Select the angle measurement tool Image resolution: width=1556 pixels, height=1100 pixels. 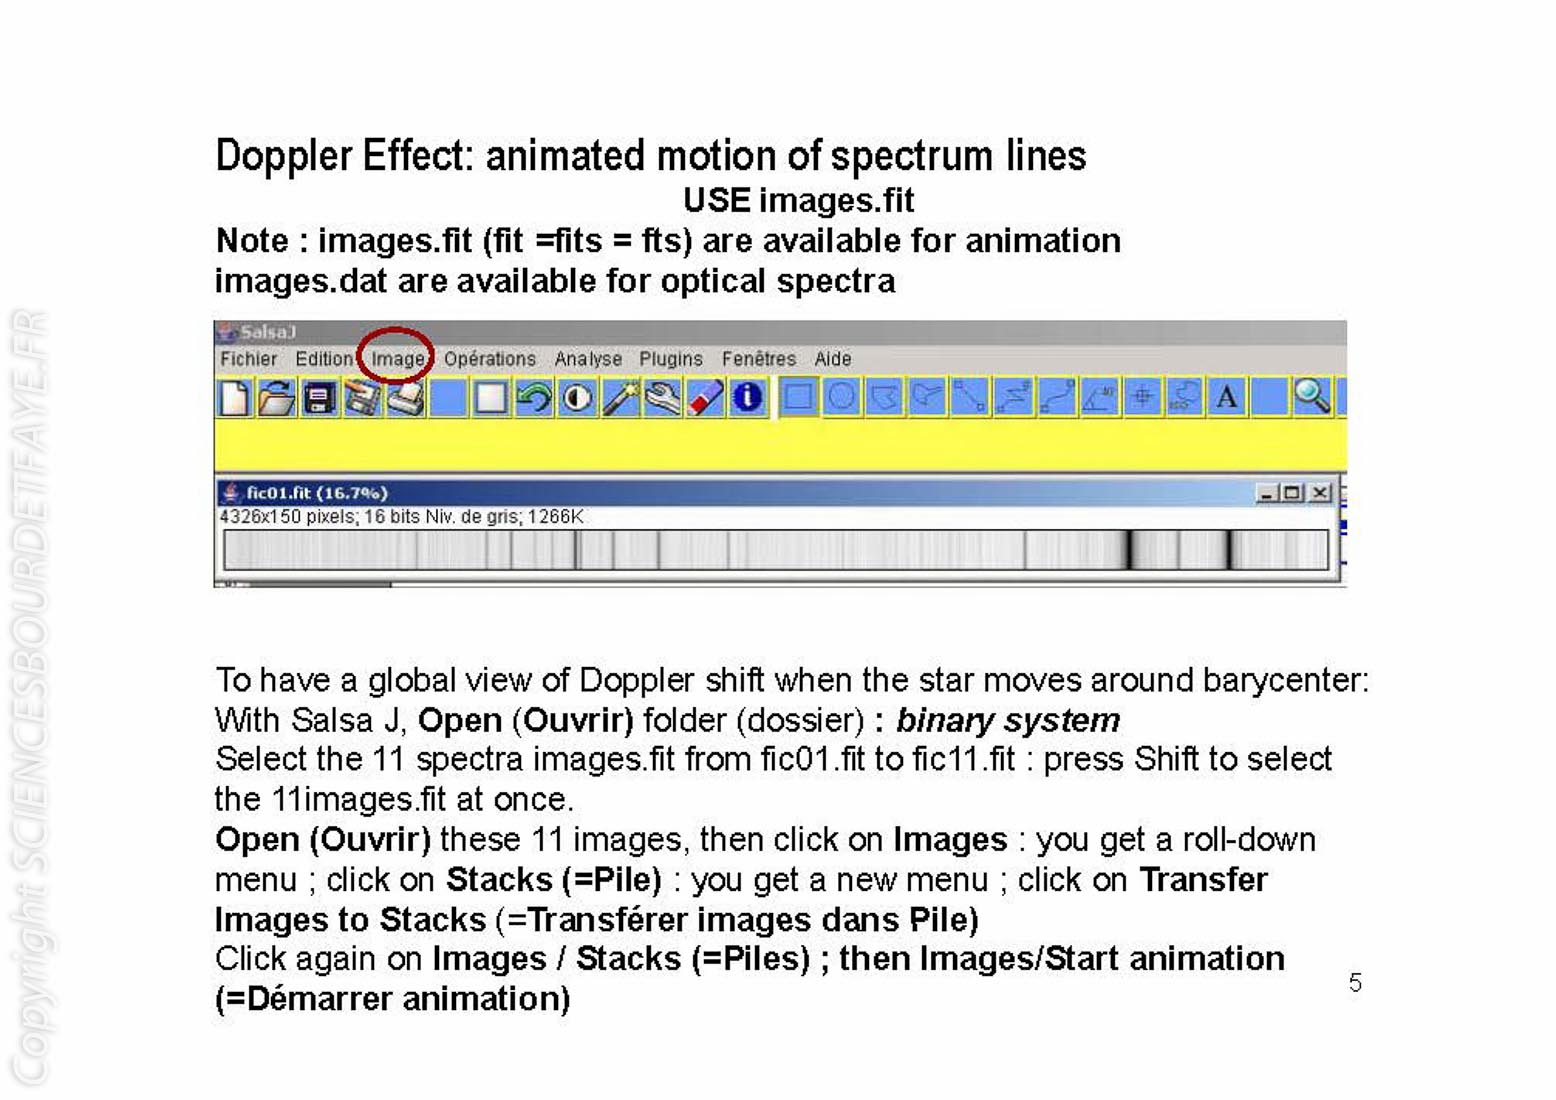click(x=1099, y=398)
